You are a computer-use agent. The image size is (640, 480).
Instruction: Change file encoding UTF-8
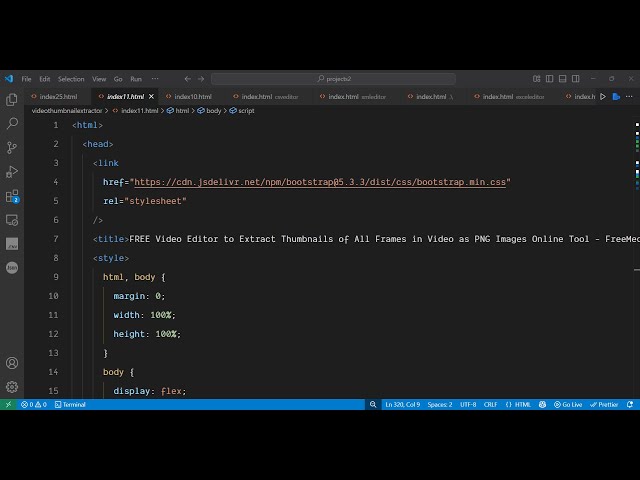pyautogui.click(x=468, y=404)
